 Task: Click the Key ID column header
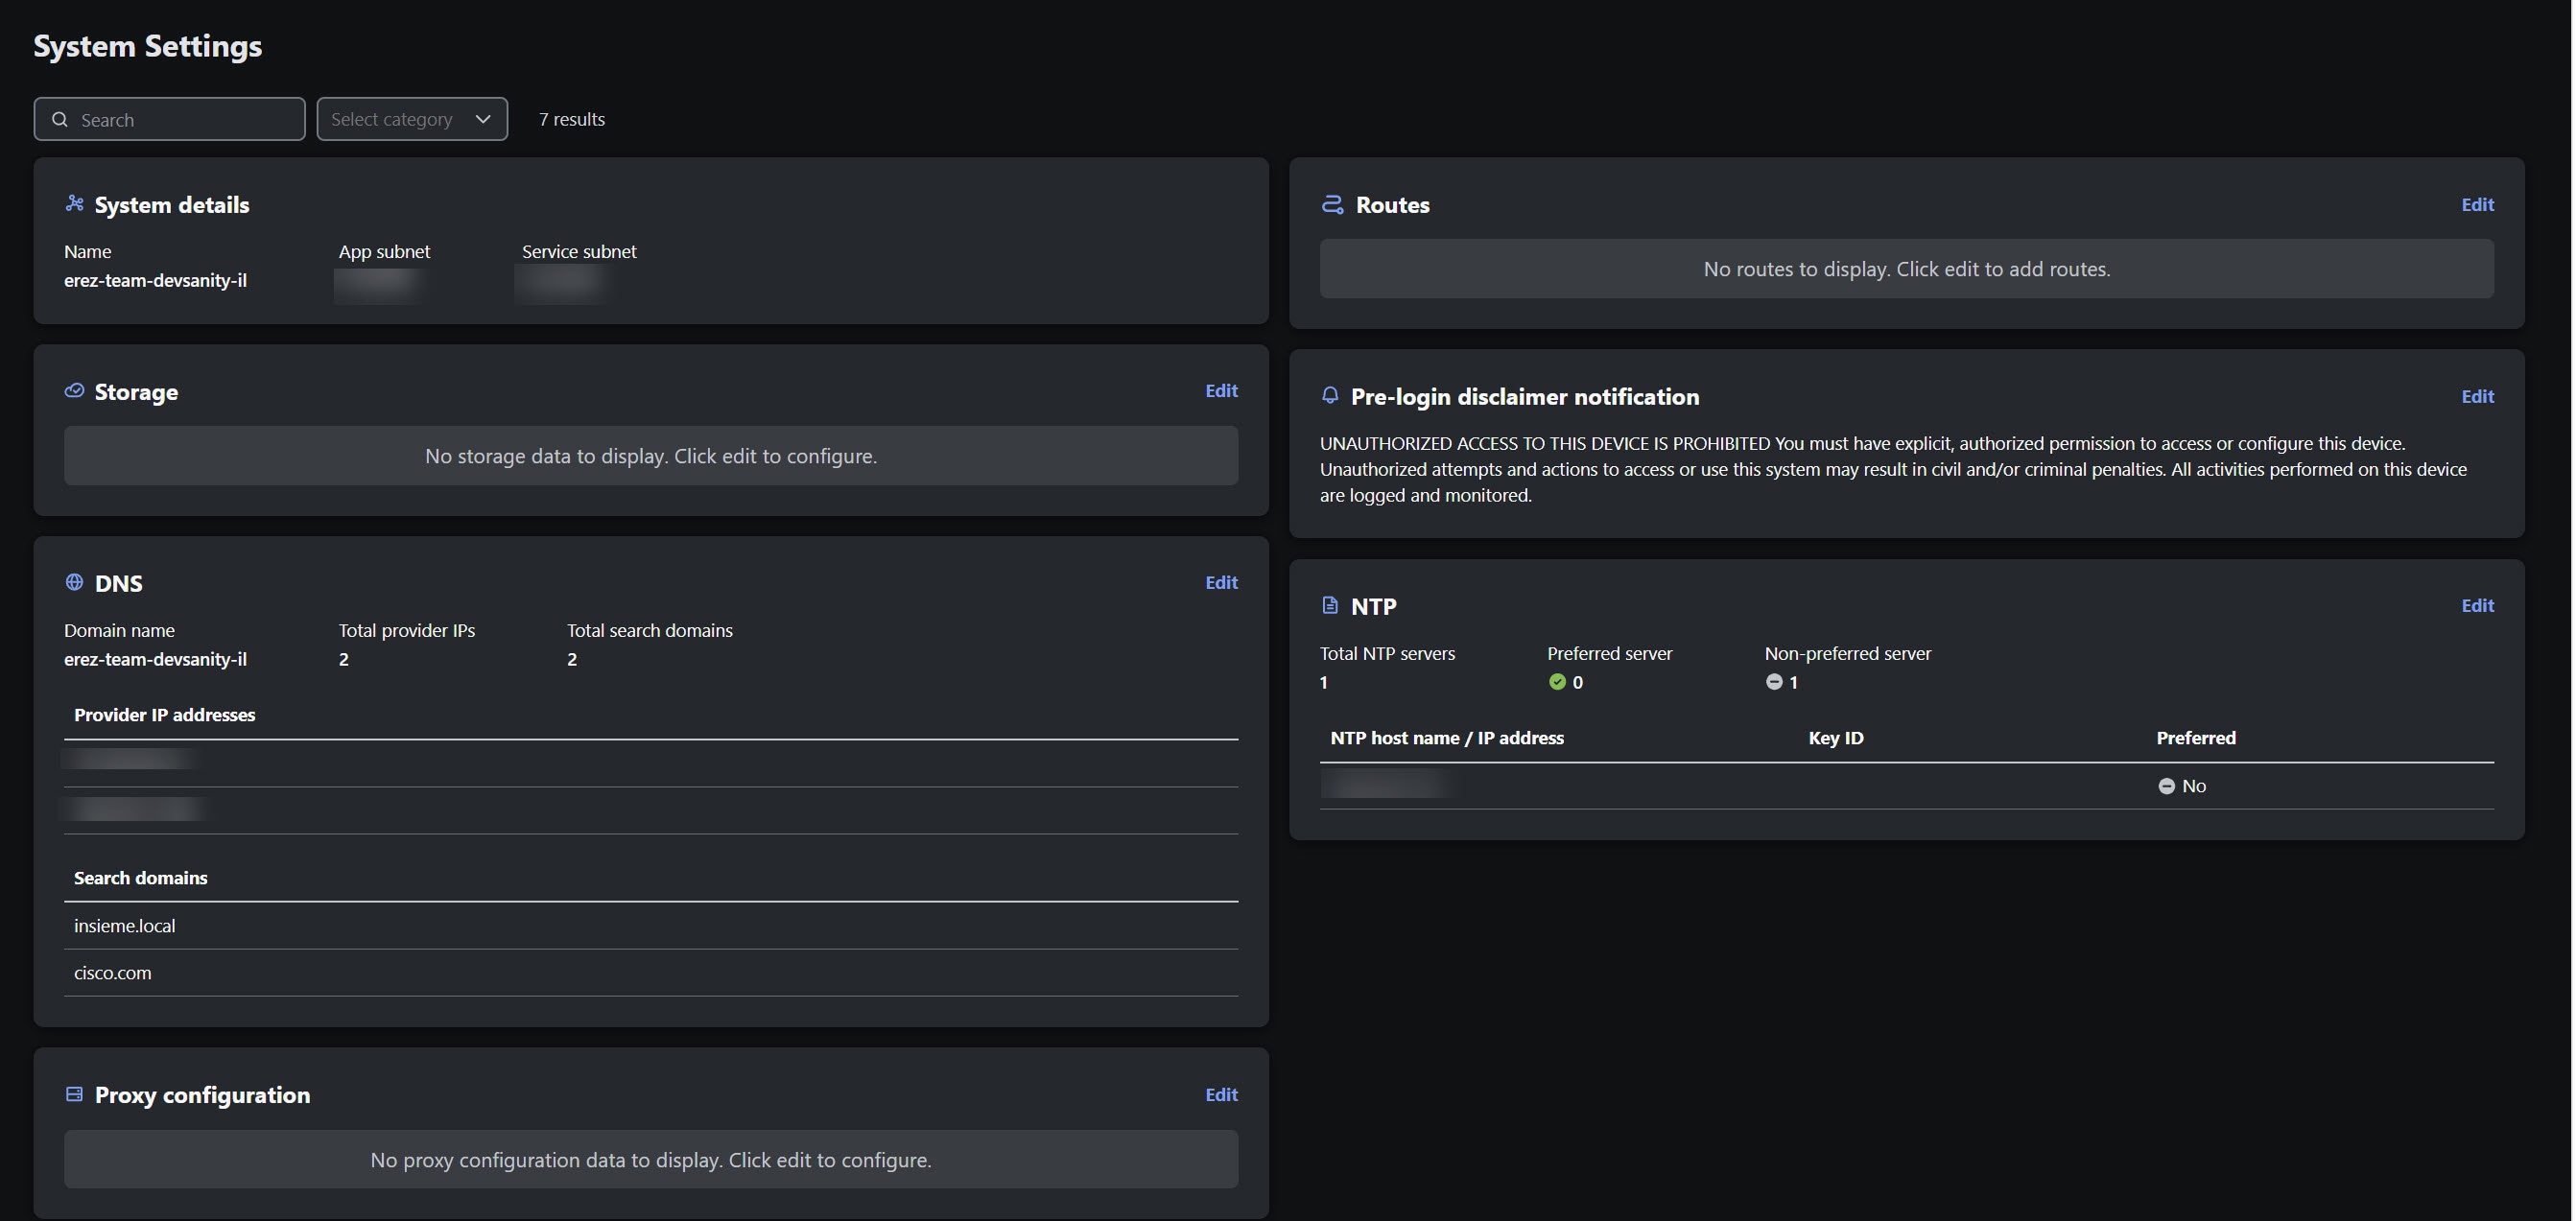(1836, 738)
